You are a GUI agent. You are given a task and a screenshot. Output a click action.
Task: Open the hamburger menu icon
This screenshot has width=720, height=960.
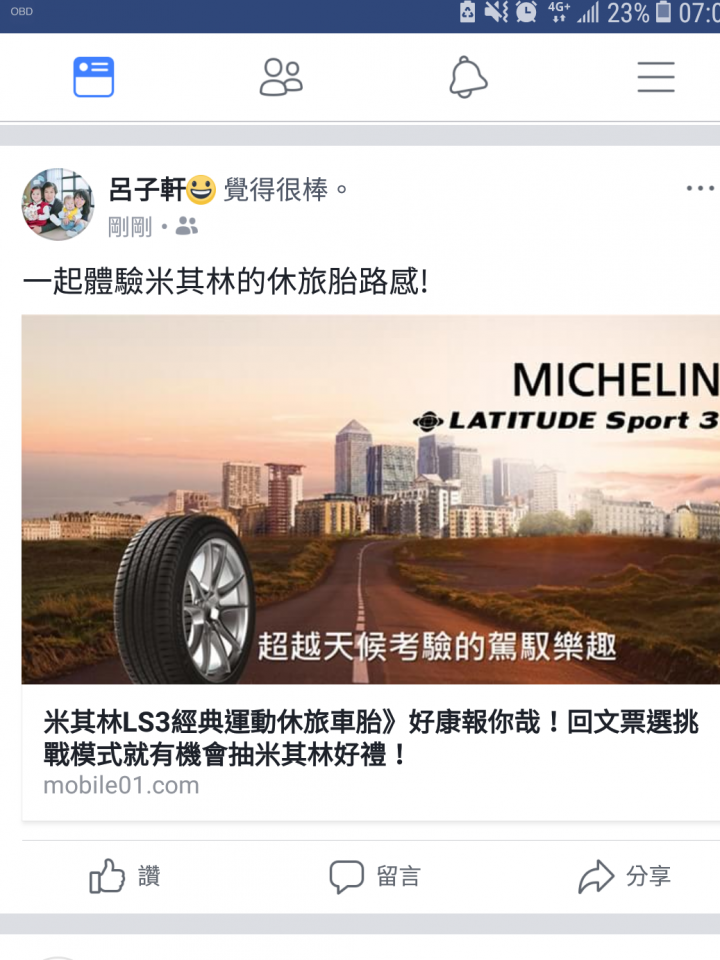point(656,77)
